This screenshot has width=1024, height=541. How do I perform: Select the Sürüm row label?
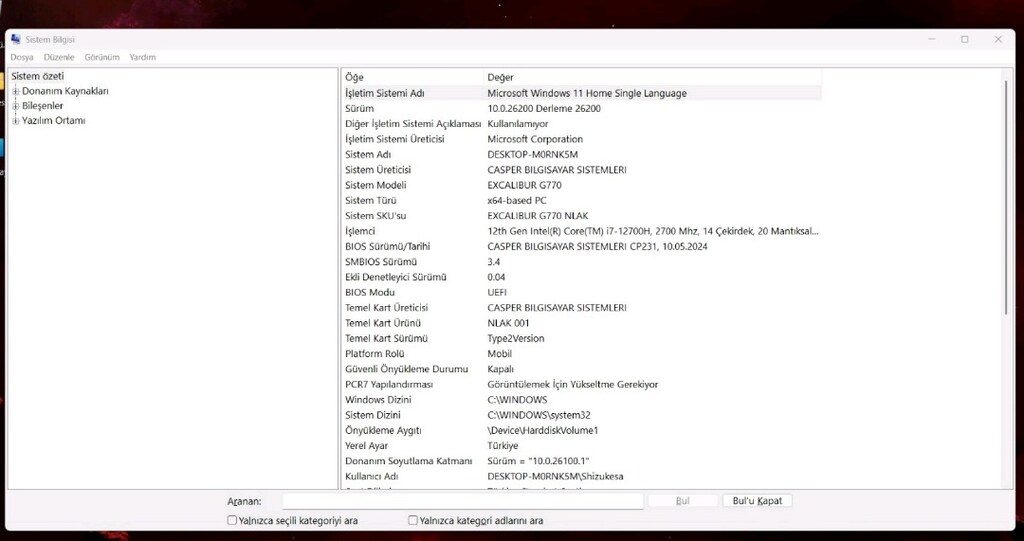click(x=359, y=108)
